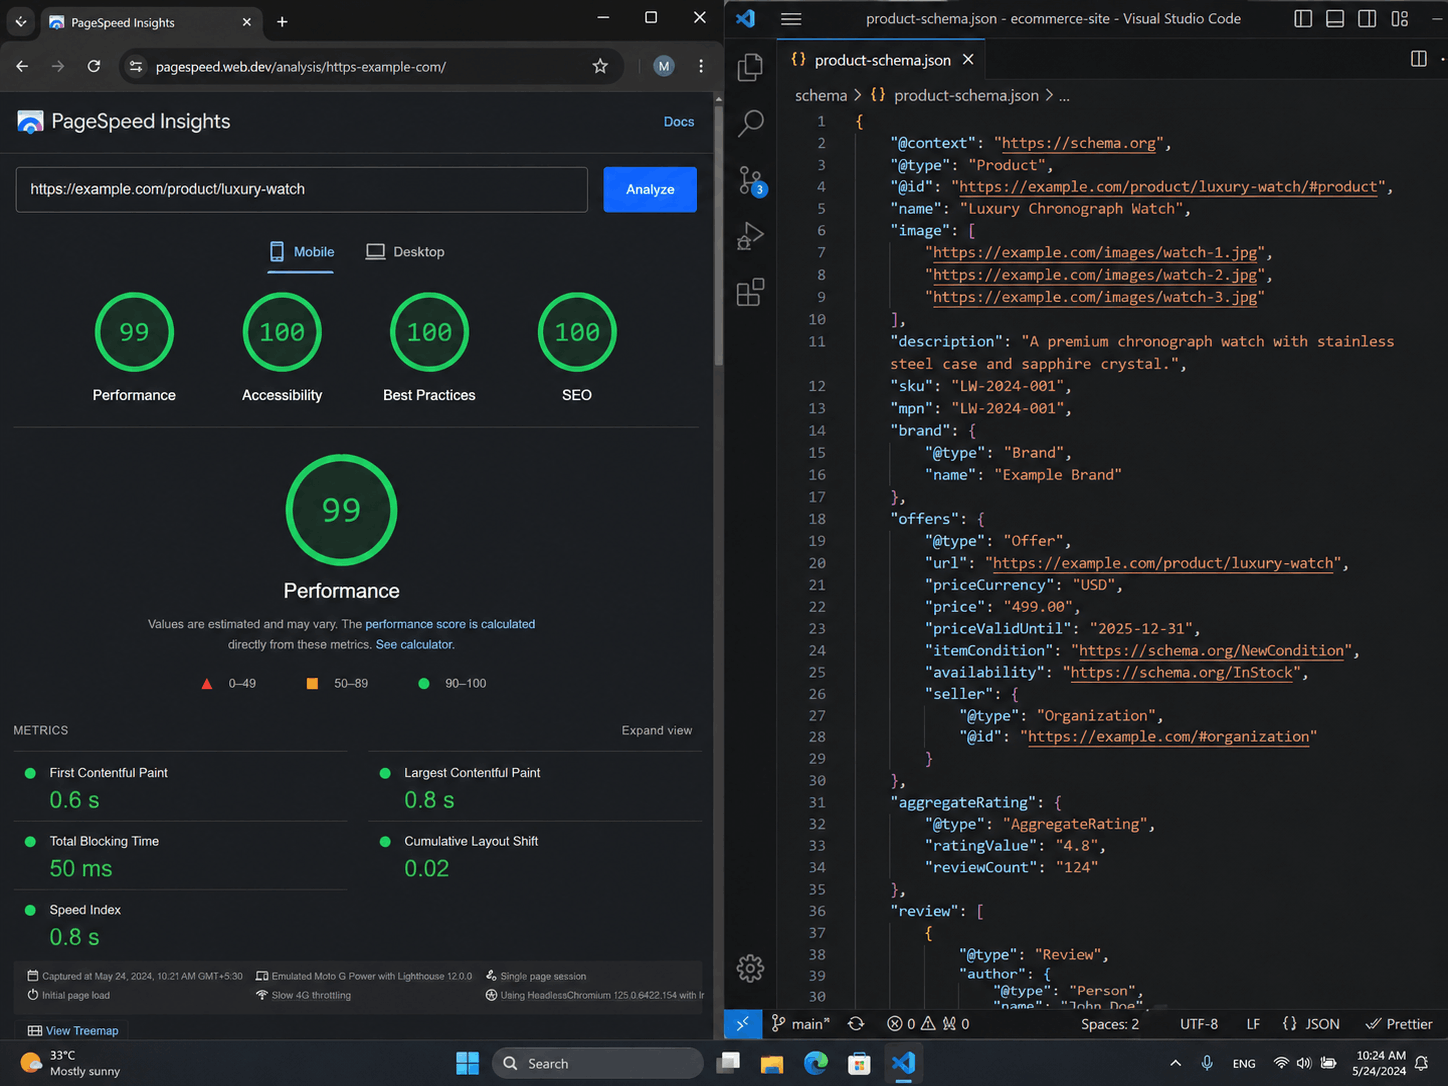
Task: Open the errors and warnings indicator
Action: (x=928, y=1023)
